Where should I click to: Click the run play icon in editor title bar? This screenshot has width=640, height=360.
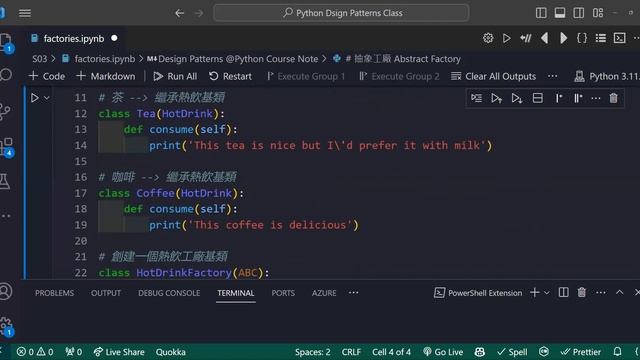[x=507, y=38]
